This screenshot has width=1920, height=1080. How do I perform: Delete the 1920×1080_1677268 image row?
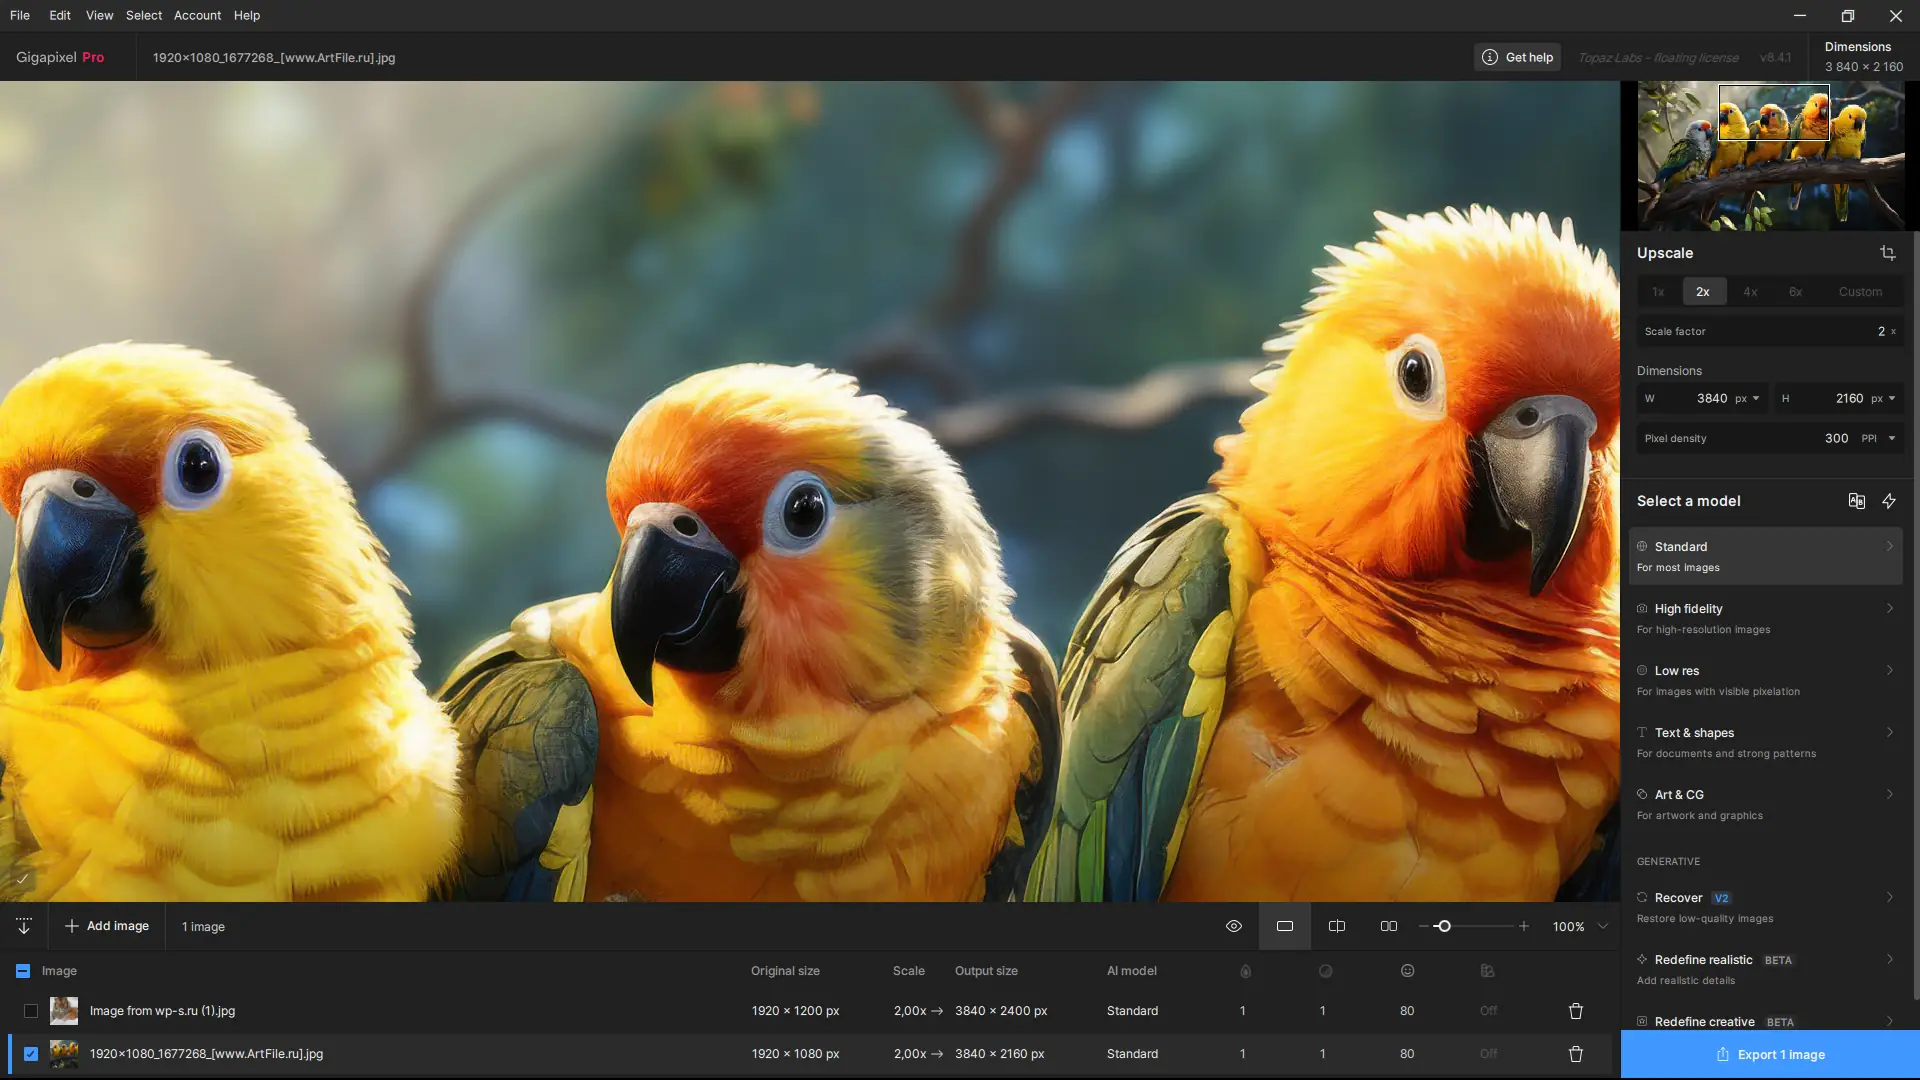pyautogui.click(x=1575, y=1053)
